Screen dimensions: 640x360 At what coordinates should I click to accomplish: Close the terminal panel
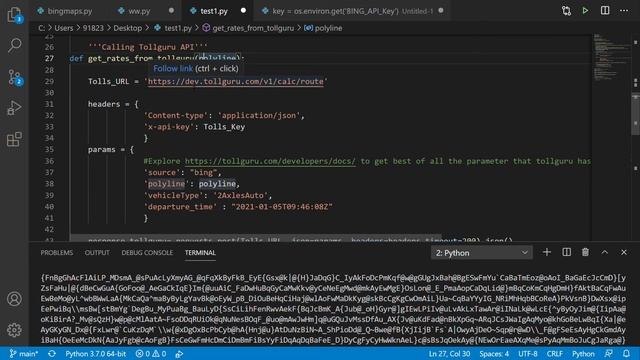click(624, 252)
